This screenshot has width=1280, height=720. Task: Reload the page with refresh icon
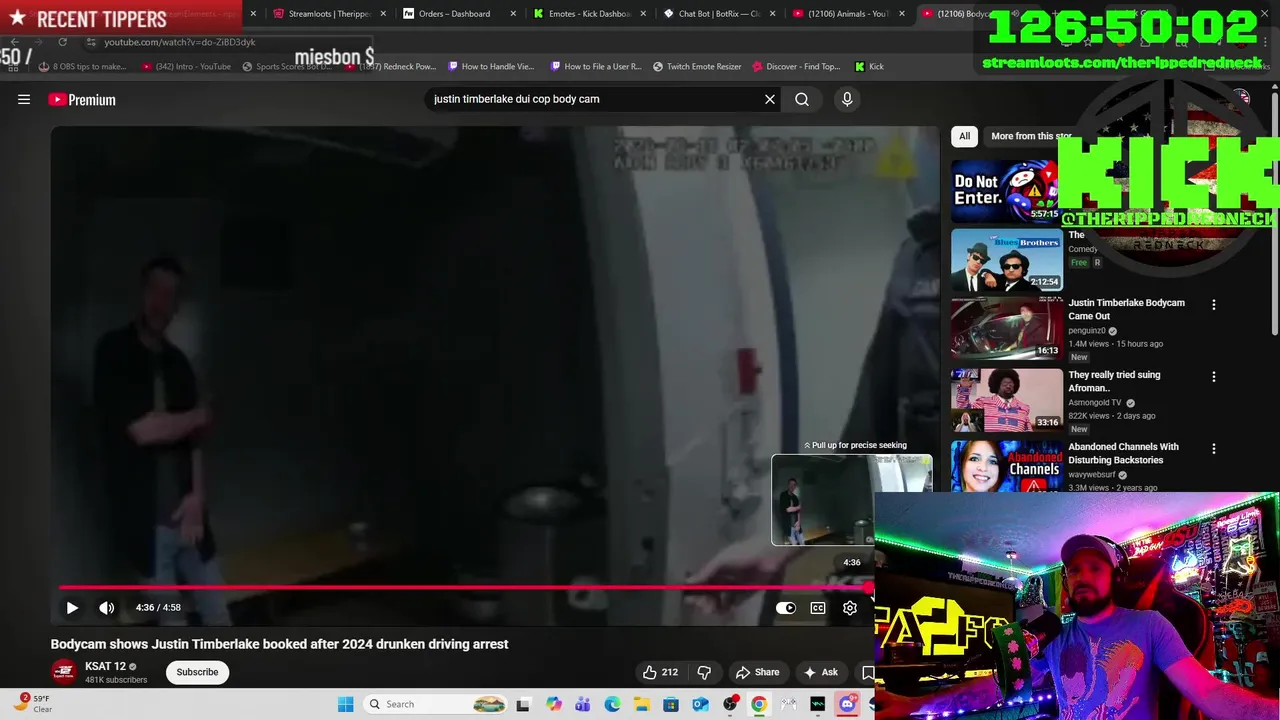pos(62,42)
